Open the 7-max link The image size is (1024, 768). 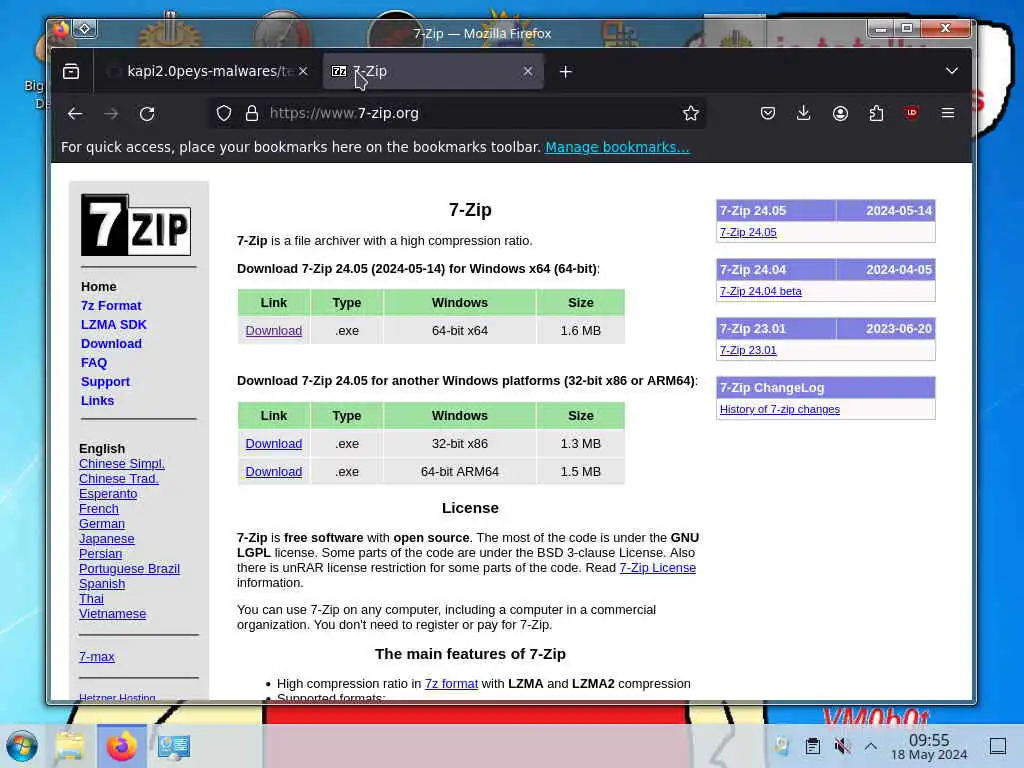point(96,657)
